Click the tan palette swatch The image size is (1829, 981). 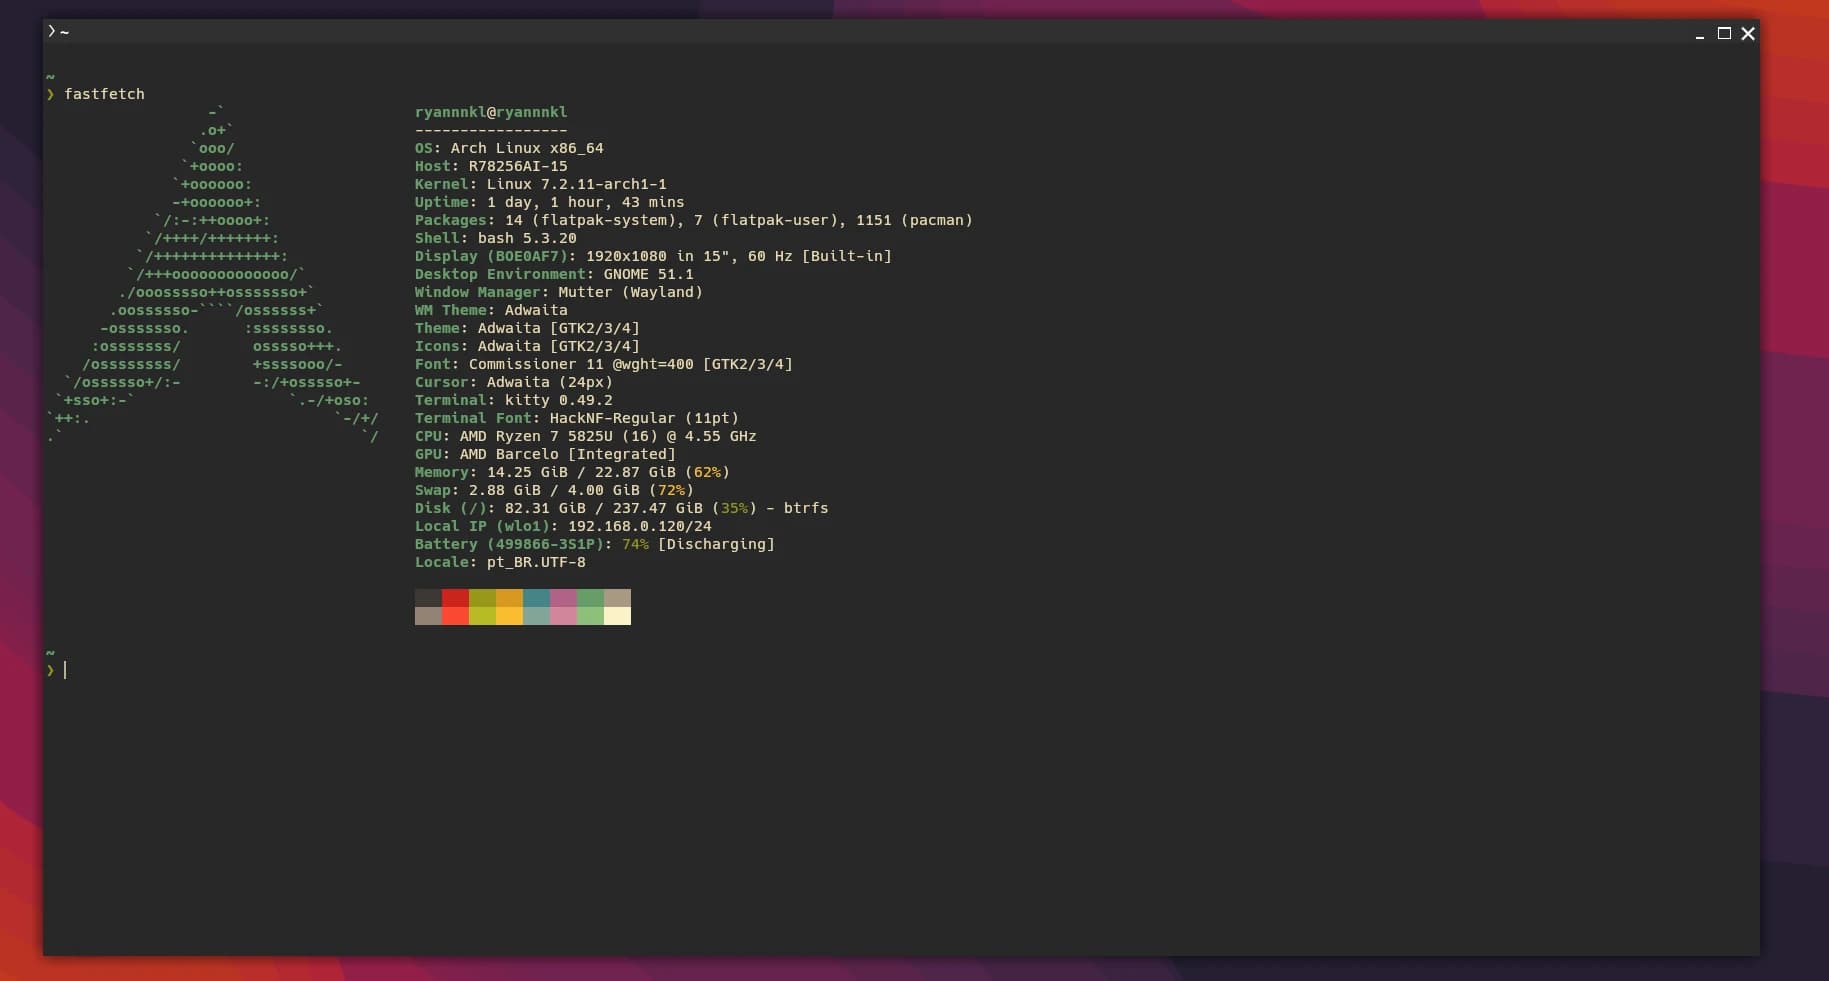pos(617,598)
